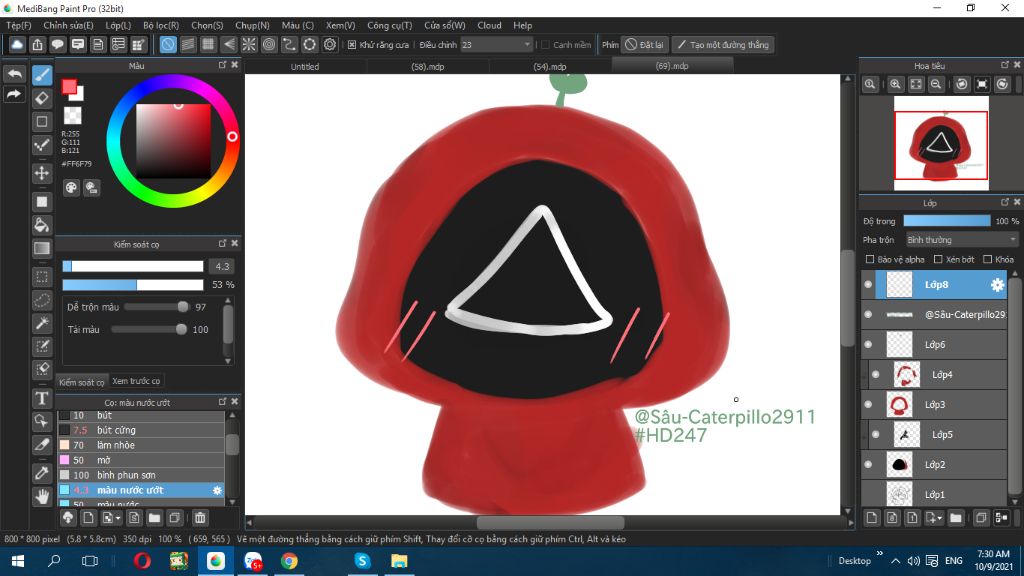The image size is (1024, 576).
Task: Open the Pha trộn blend mode dropdown
Action: 962,240
